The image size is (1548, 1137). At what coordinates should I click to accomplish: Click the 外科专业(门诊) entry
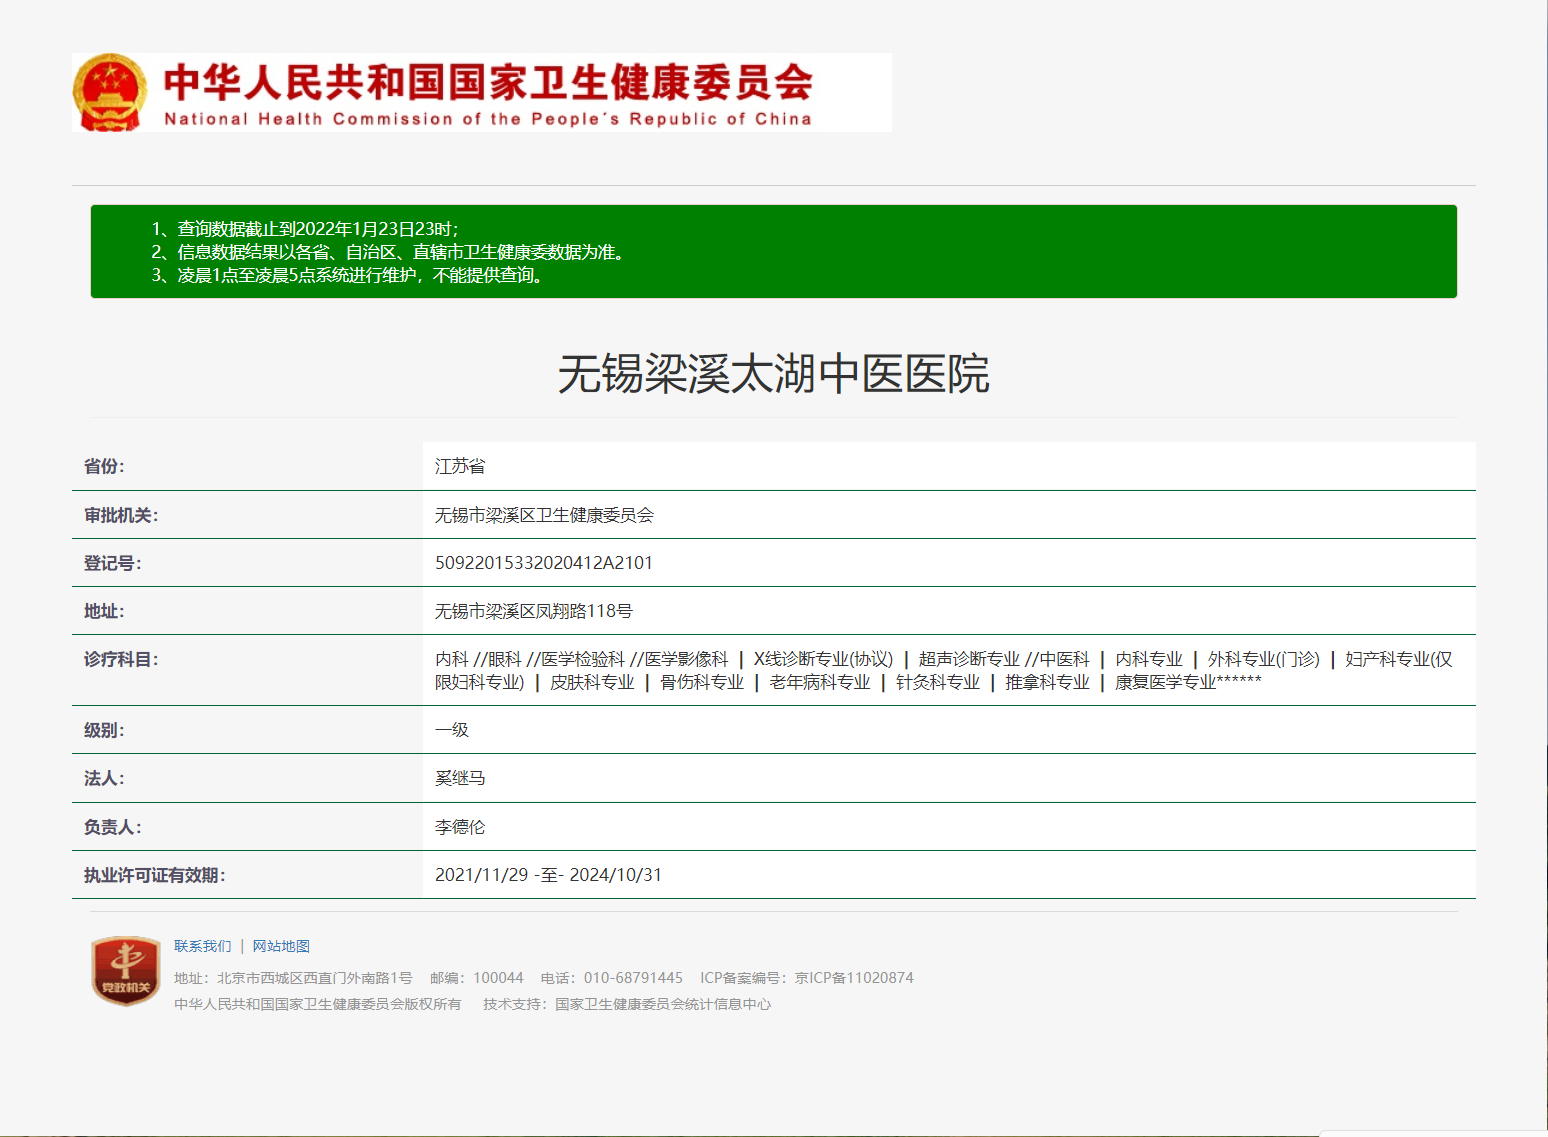coord(1264,659)
